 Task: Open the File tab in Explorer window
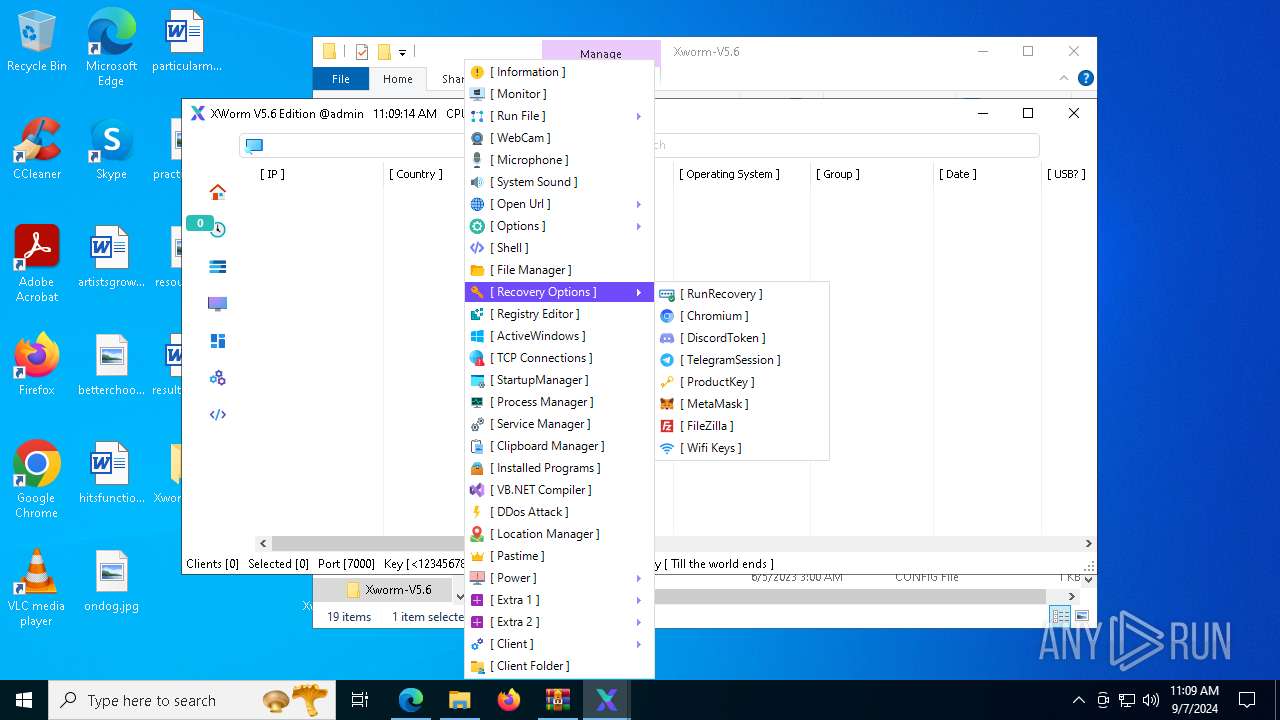coord(341,79)
